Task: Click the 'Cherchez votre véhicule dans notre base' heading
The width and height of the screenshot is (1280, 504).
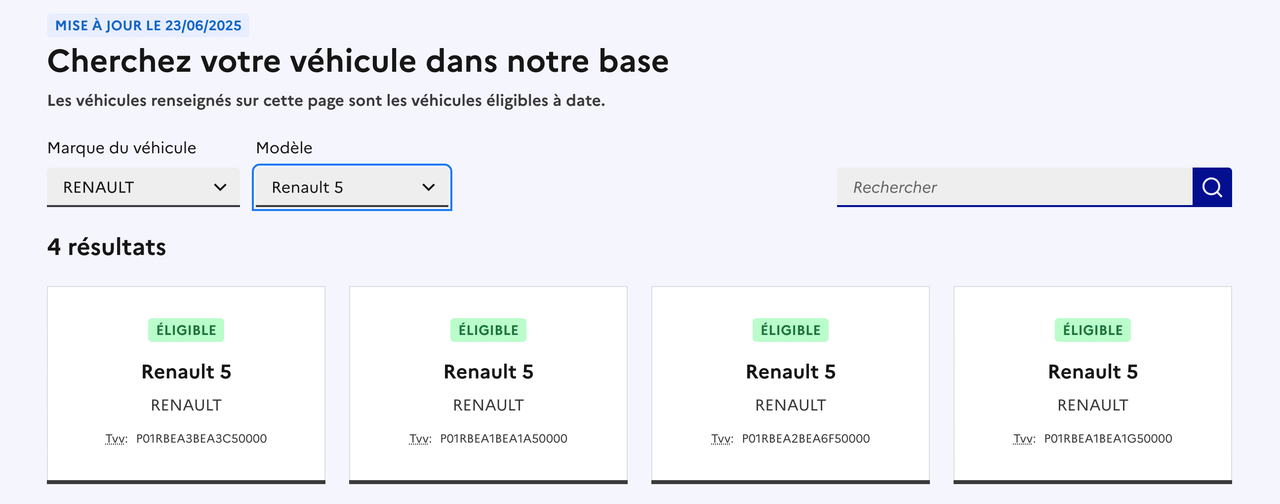Action: coord(358,62)
